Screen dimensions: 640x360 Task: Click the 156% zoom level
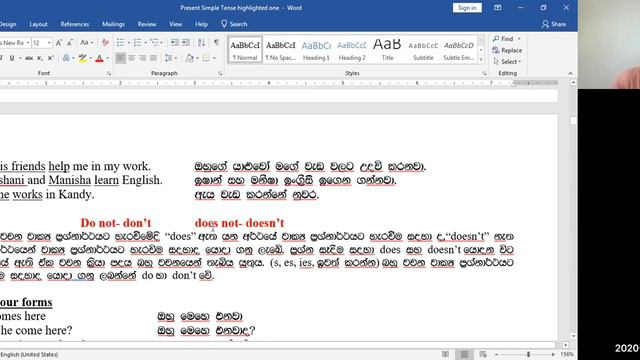[x=567, y=354]
